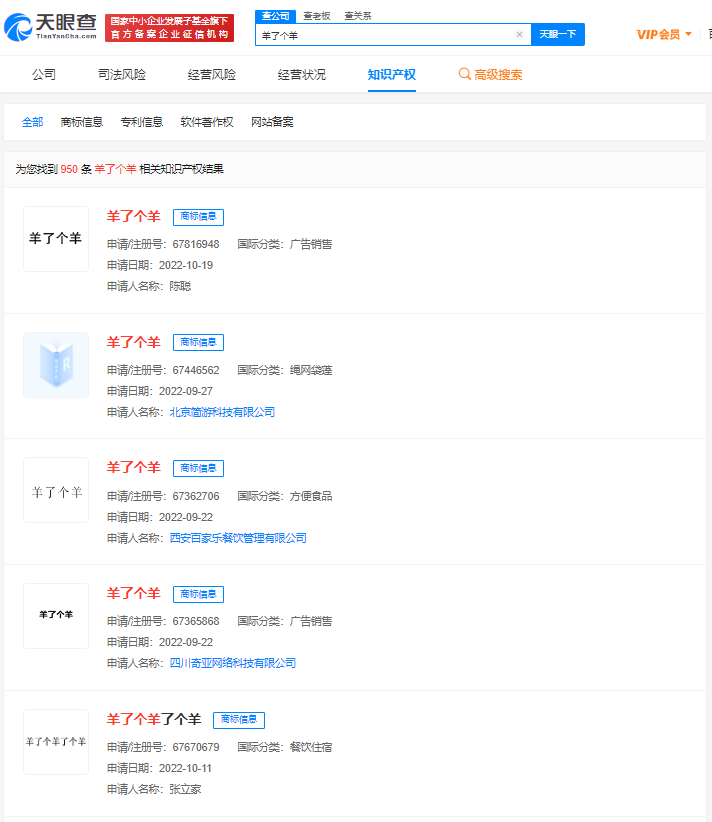Select the 网站备案 filter
Screen dimensions: 712x822
click(x=272, y=122)
